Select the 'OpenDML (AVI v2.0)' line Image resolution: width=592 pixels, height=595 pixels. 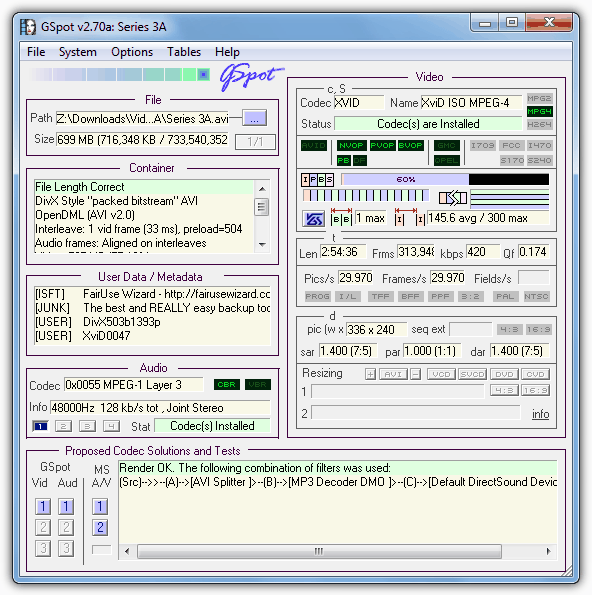(x=144, y=215)
